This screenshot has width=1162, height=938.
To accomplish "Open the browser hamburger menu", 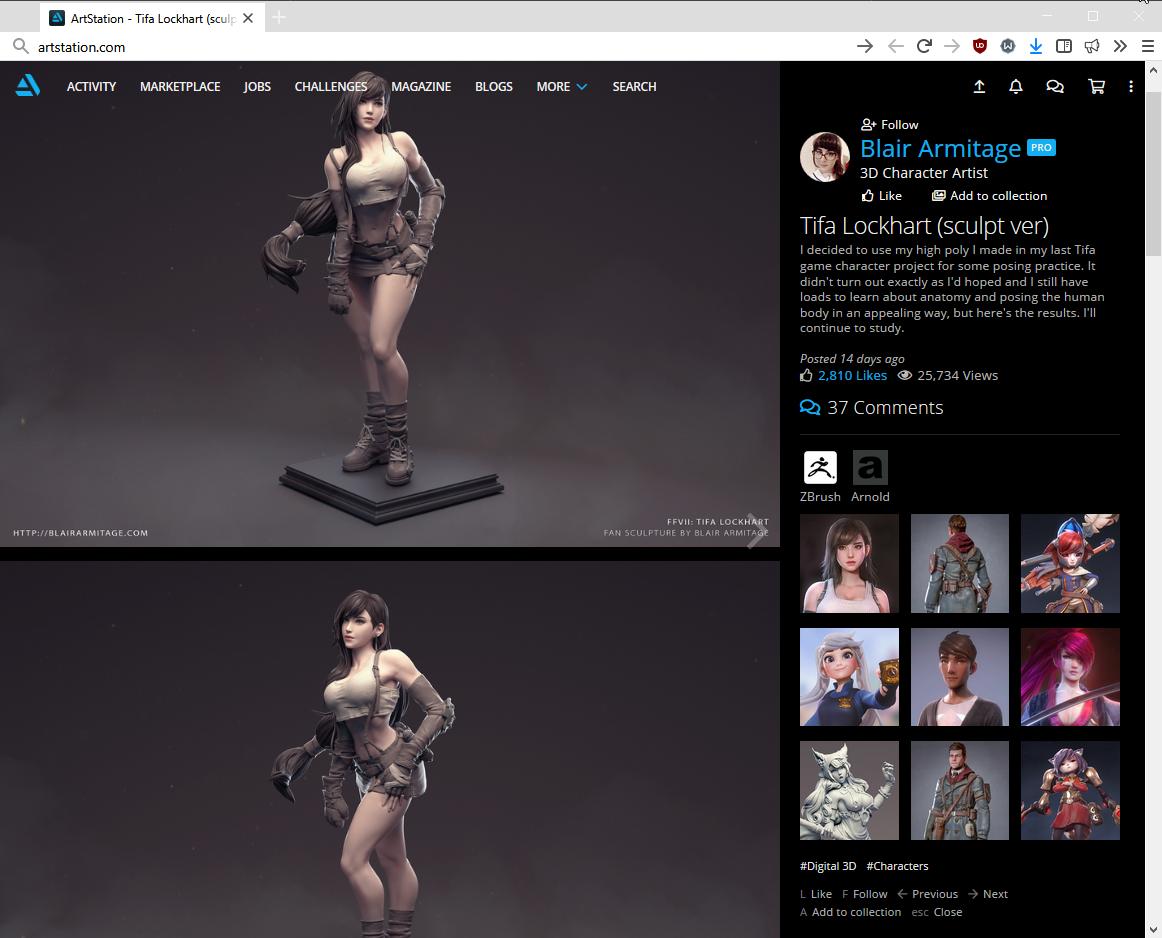I will coord(1147,45).
